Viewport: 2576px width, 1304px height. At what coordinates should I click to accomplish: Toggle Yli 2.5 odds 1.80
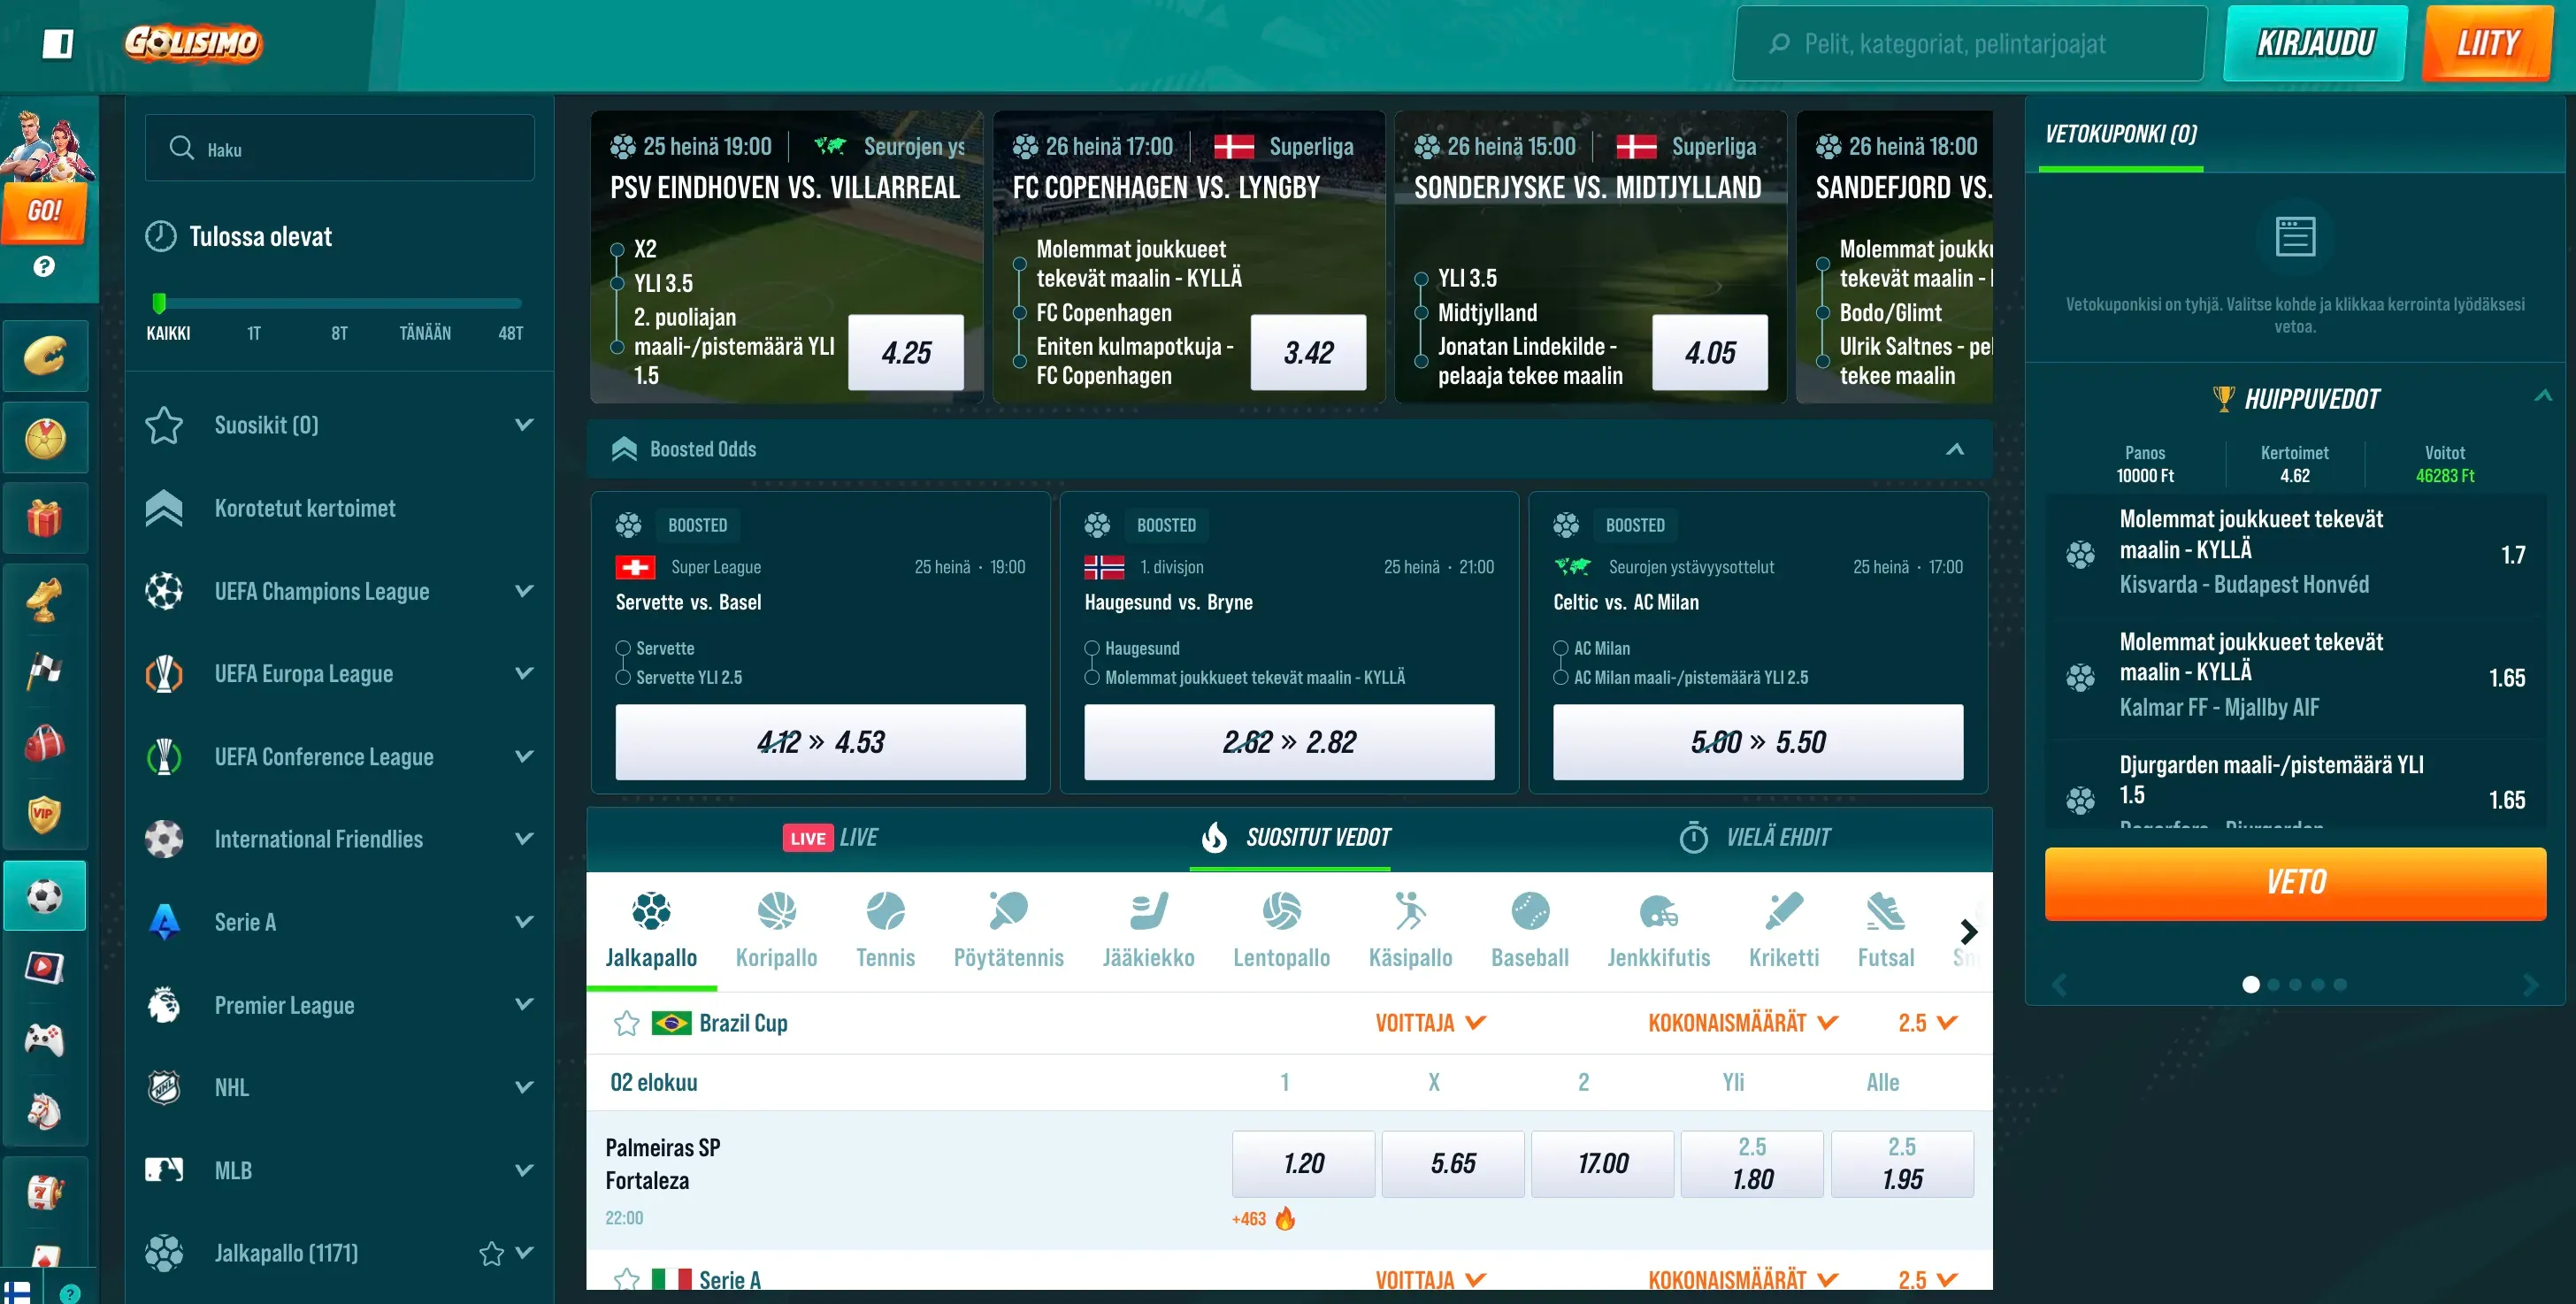click(1752, 1164)
